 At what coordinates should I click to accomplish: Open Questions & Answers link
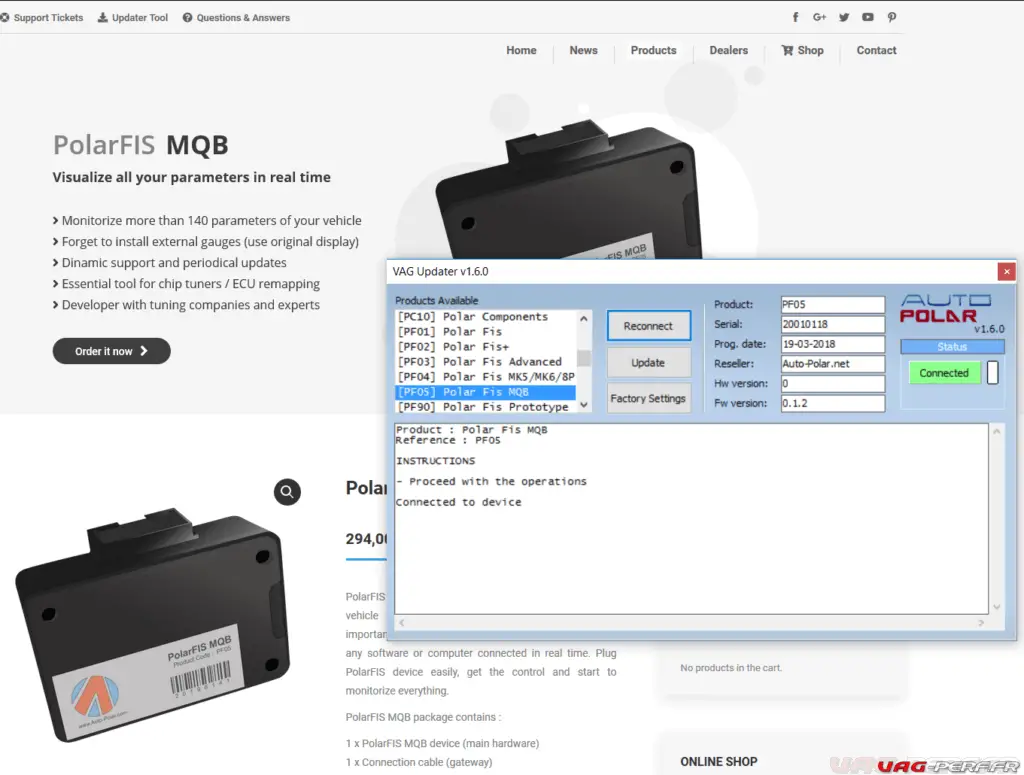243,18
